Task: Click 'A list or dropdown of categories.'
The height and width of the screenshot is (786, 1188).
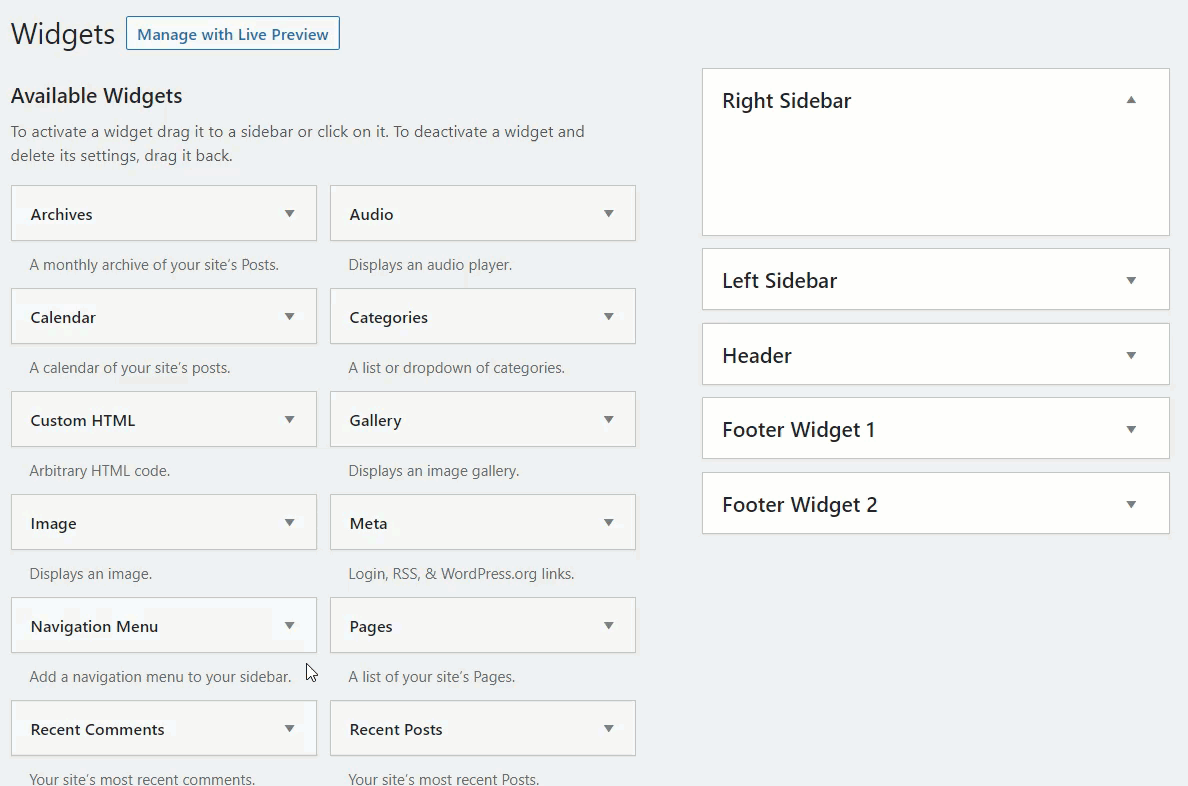Action: click(x=456, y=368)
